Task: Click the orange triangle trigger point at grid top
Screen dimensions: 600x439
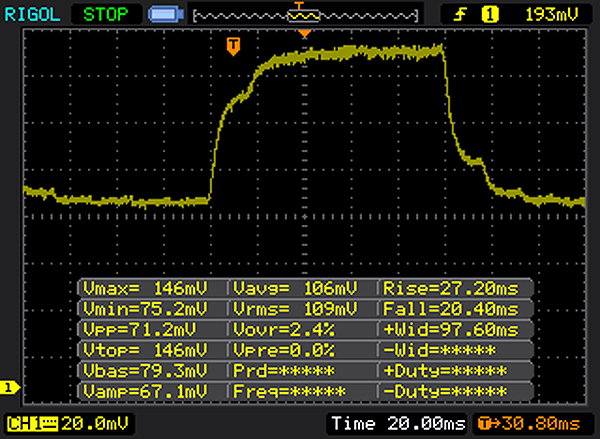Action: (x=304, y=34)
